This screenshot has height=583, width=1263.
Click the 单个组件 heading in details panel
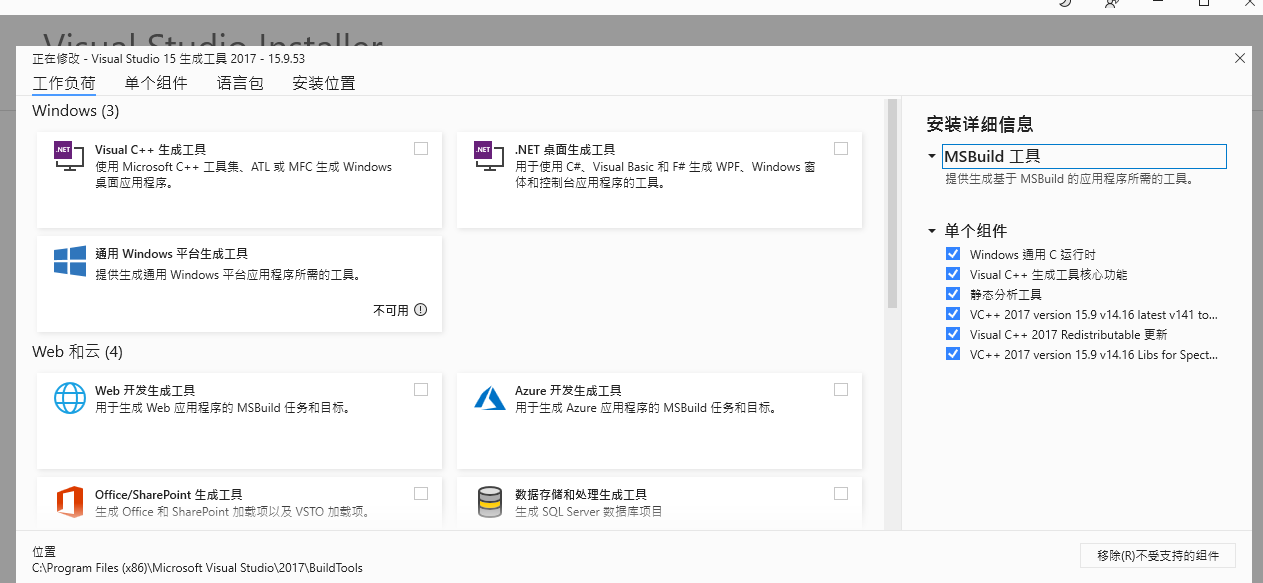coord(976,231)
